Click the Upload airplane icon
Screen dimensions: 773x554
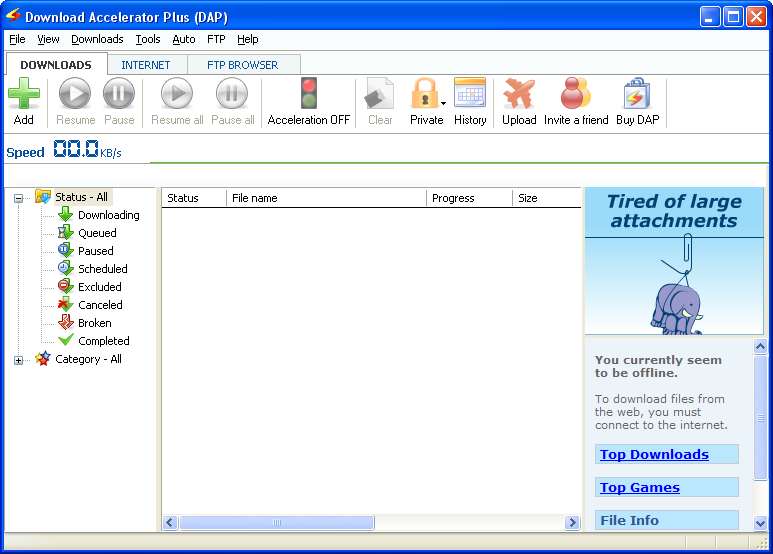(519, 93)
